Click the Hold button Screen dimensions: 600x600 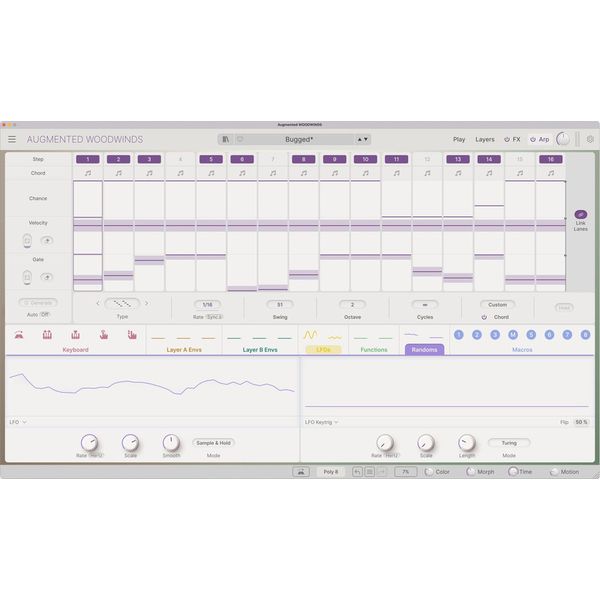tap(564, 307)
